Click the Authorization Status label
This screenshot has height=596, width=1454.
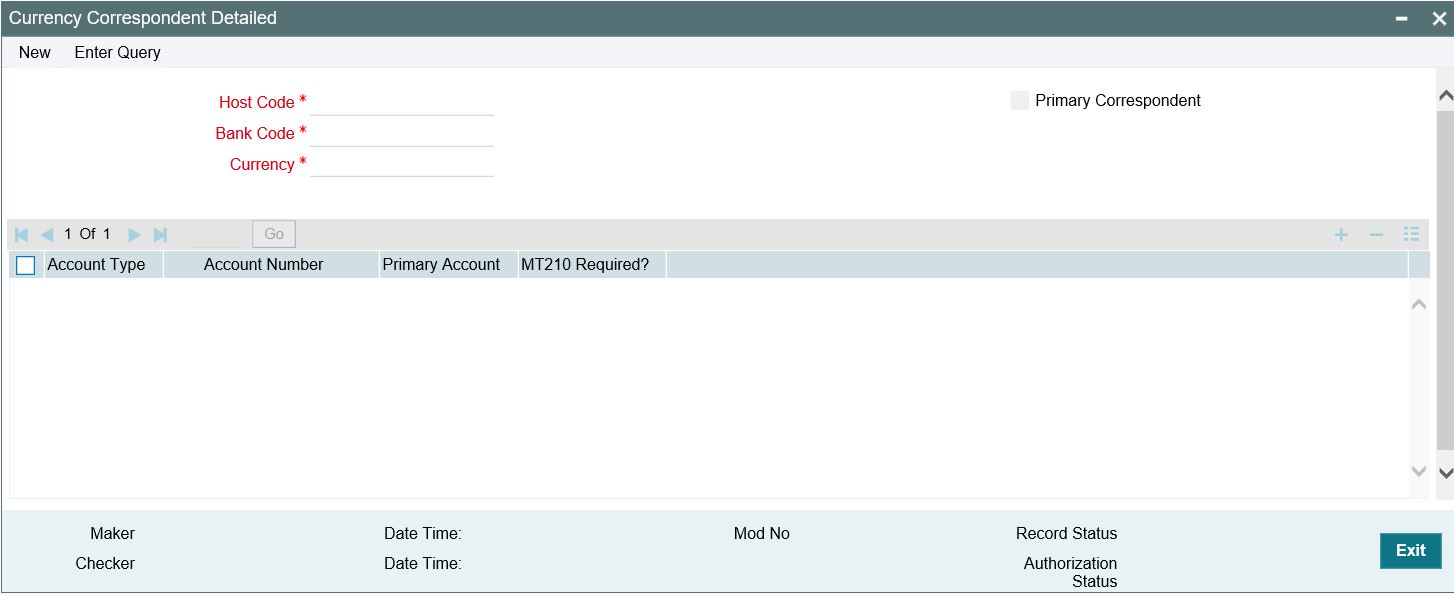1070,572
